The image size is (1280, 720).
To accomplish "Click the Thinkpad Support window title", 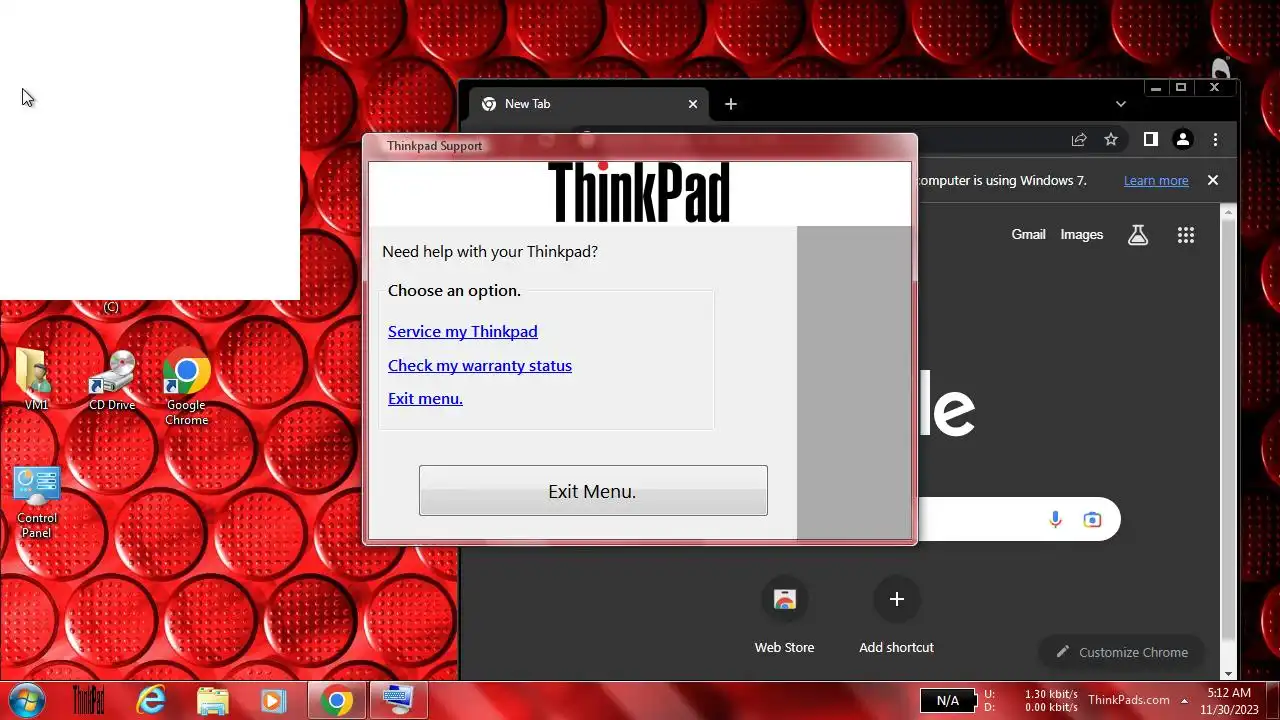I will 434,146.
